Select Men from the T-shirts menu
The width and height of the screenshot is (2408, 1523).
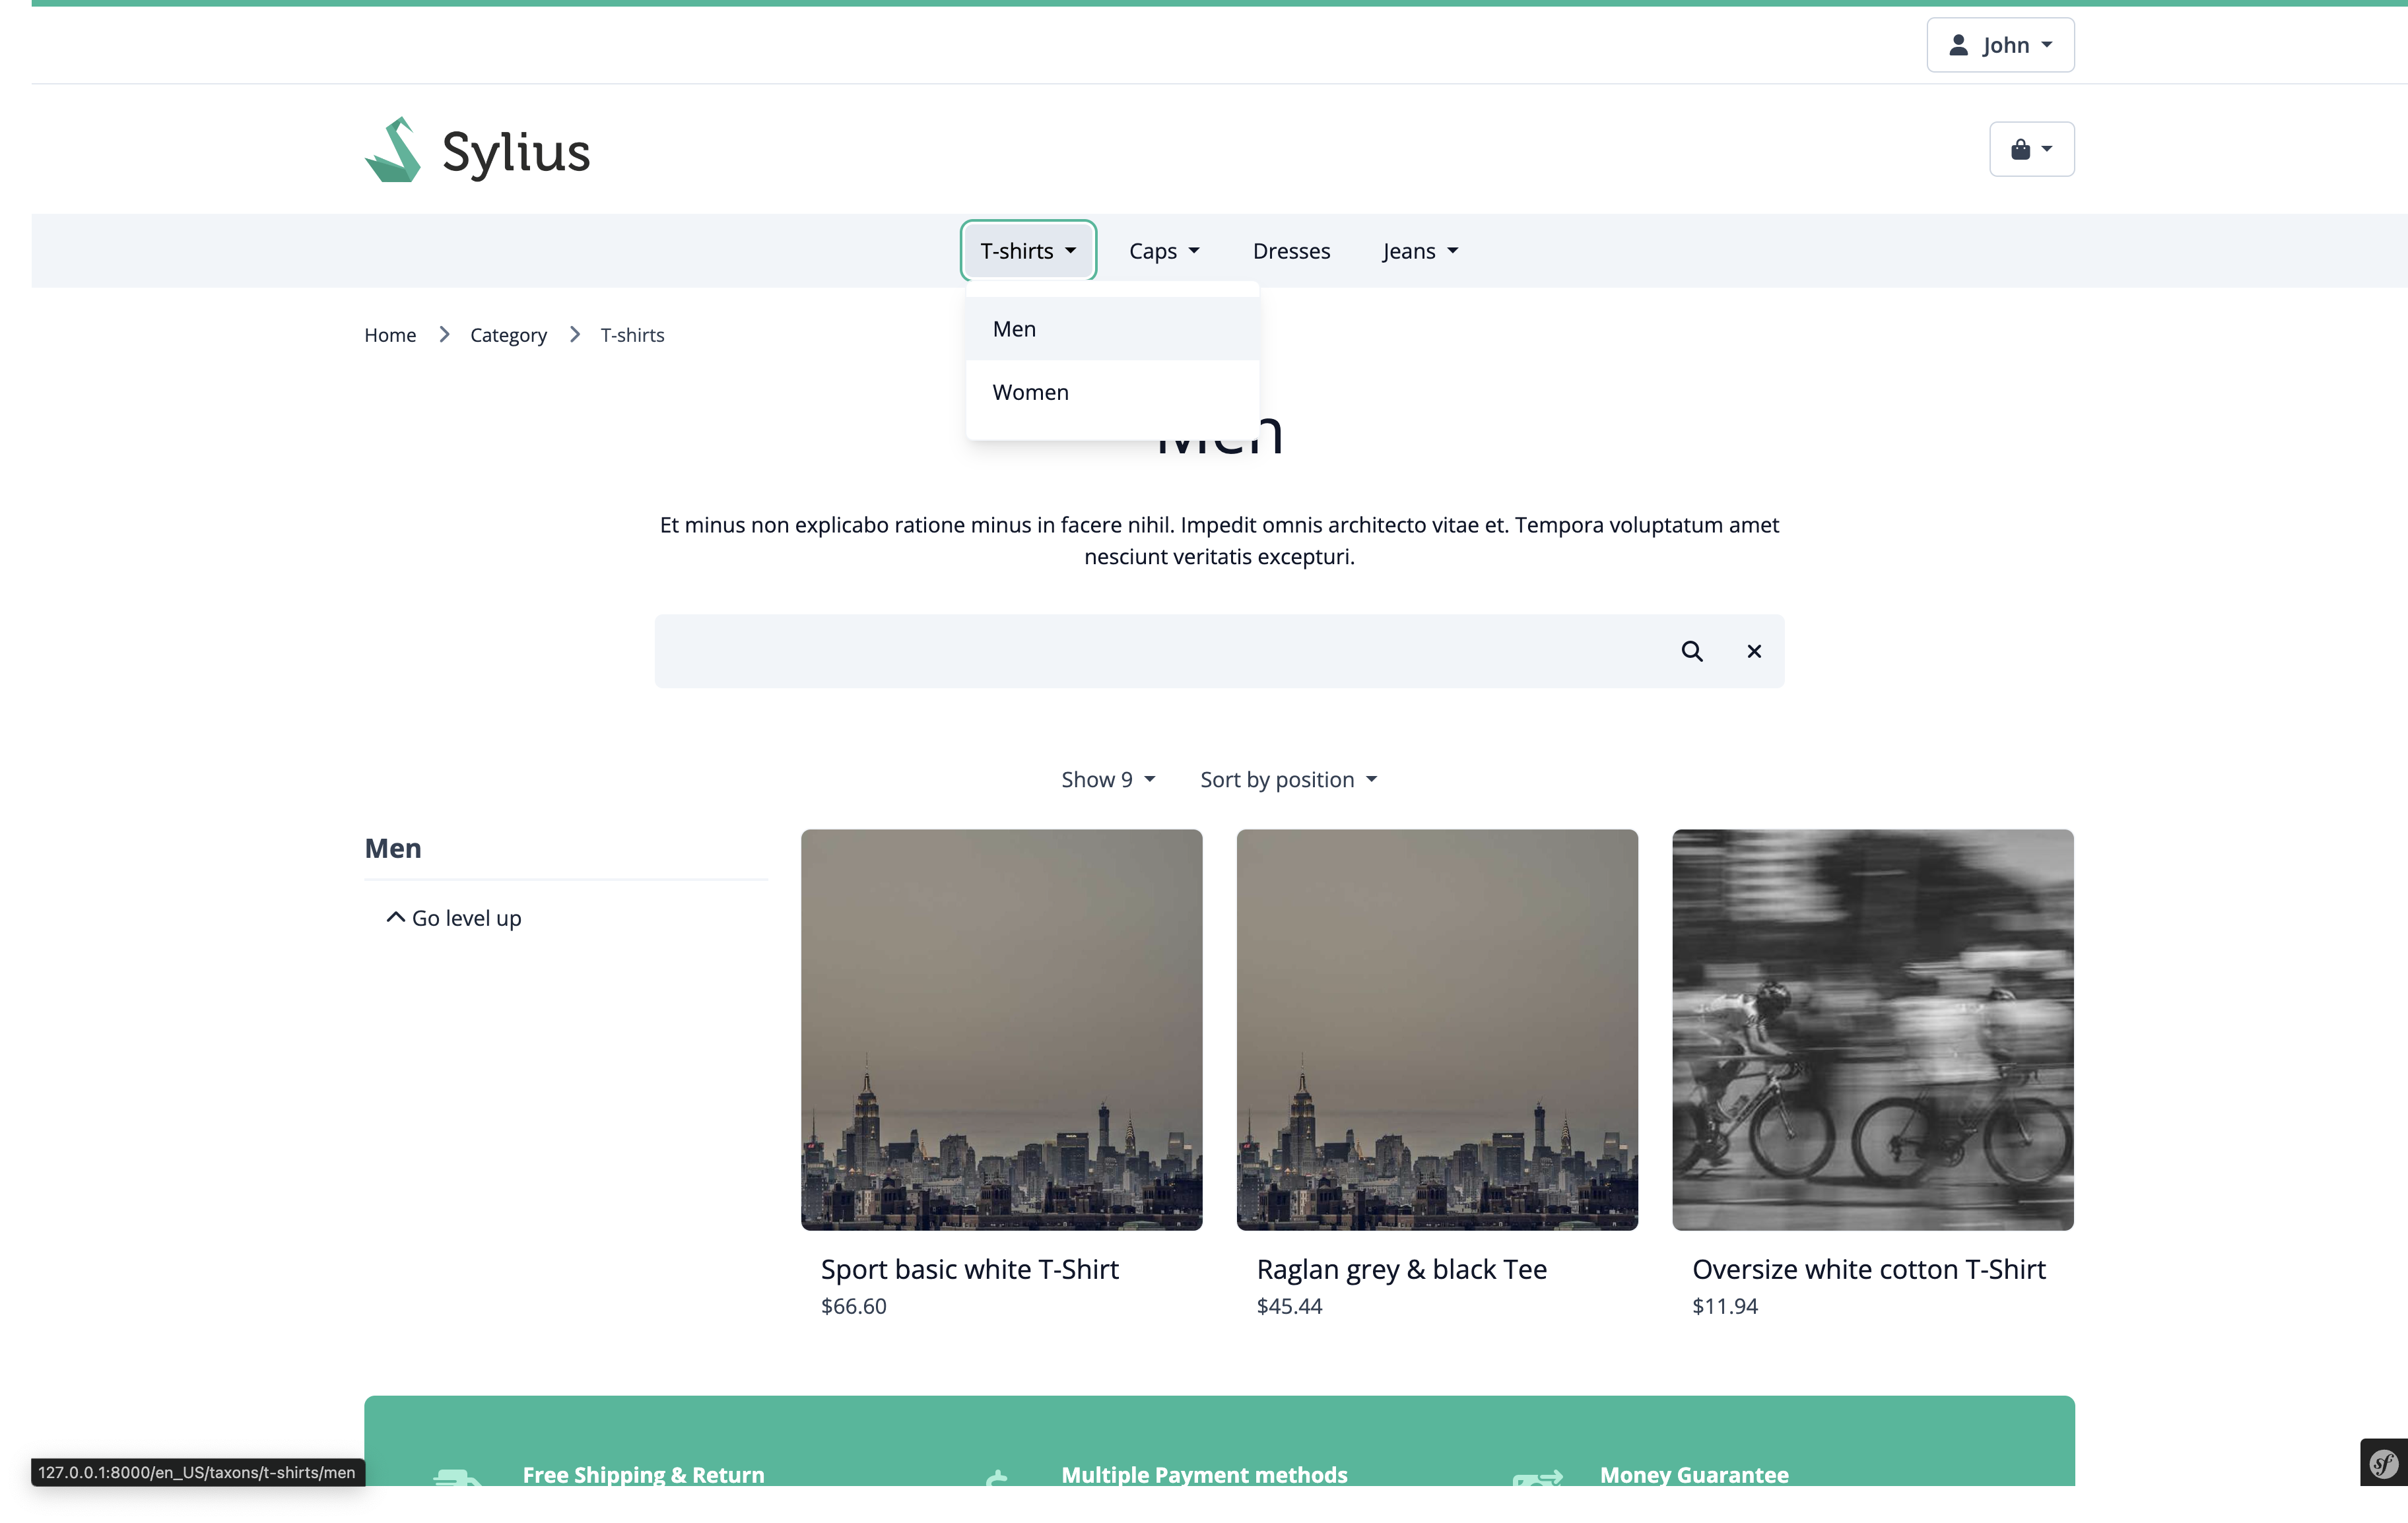pyautogui.click(x=1014, y=329)
